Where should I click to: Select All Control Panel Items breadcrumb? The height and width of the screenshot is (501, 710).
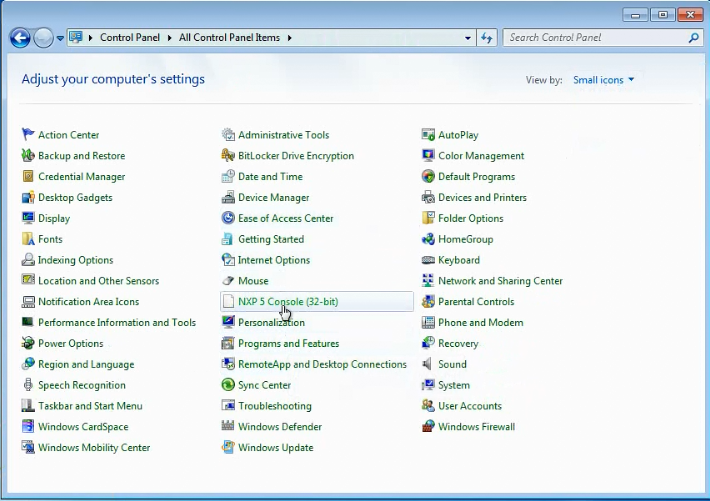229,38
